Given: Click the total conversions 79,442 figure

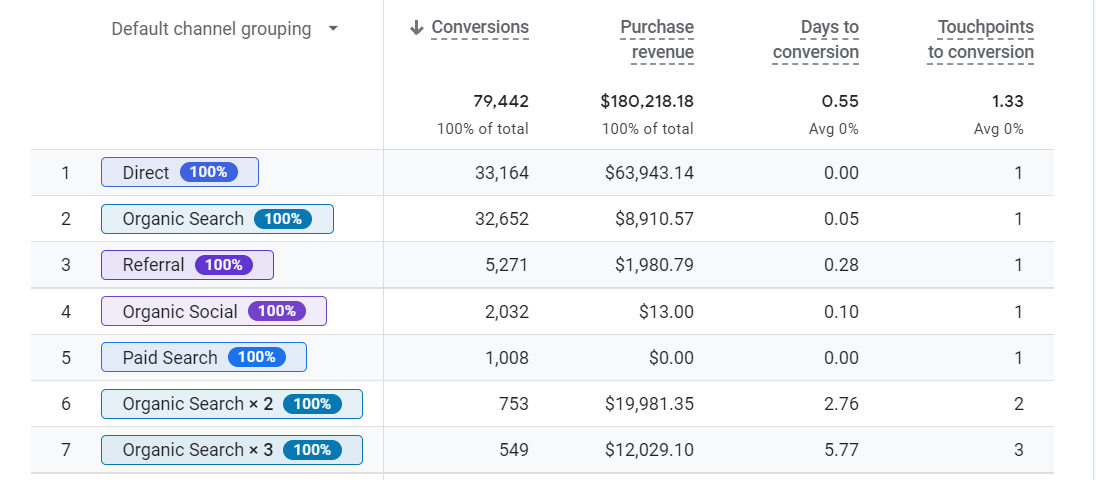Looking at the screenshot, I should click(501, 101).
